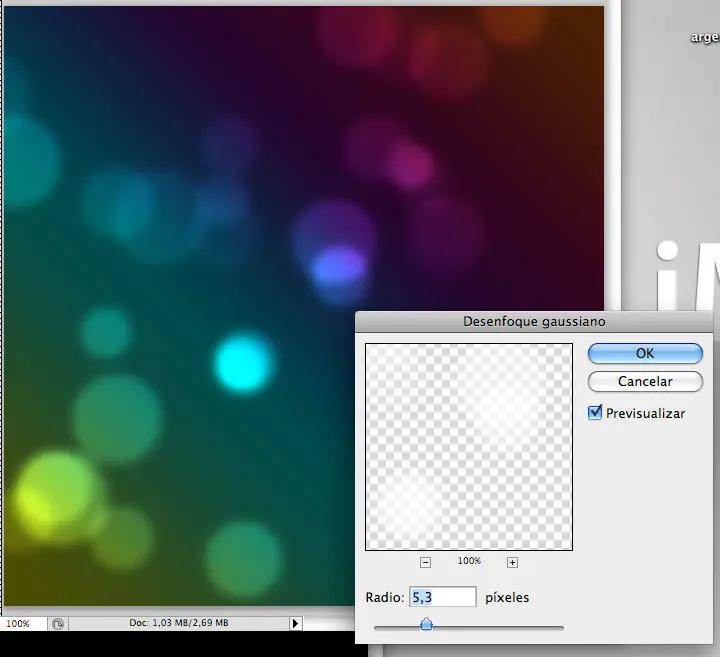This screenshot has height=657, width=720.
Task: Click the bright cyan bokeh circle on canvas
Action: click(x=245, y=362)
